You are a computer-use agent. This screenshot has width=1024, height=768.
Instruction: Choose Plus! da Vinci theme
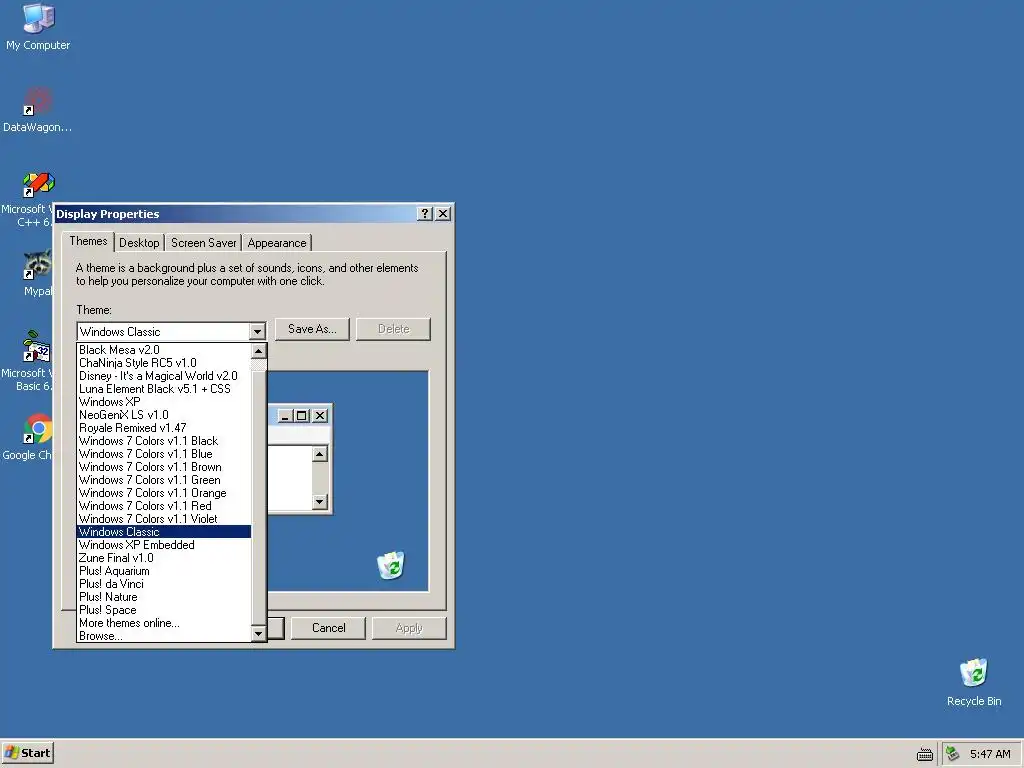(x=164, y=584)
